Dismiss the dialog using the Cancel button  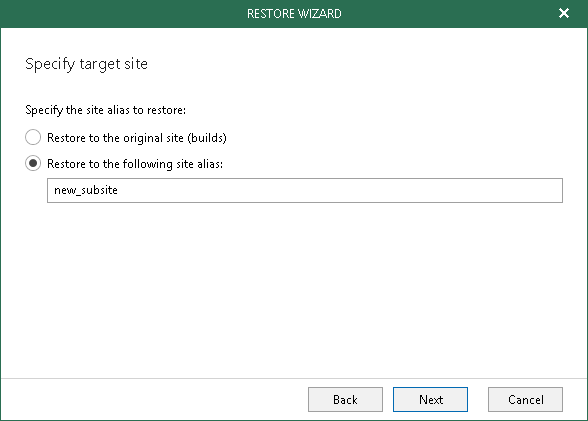pos(525,400)
